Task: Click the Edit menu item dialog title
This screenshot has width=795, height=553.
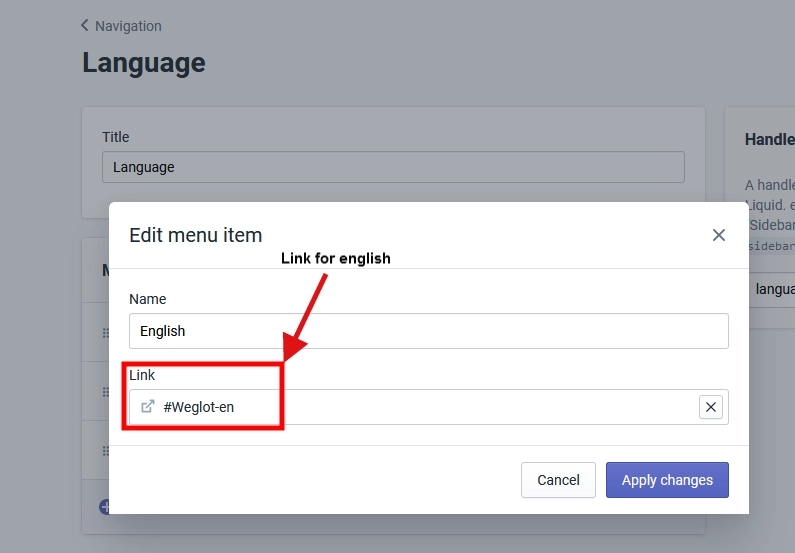Action: click(196, 236)
